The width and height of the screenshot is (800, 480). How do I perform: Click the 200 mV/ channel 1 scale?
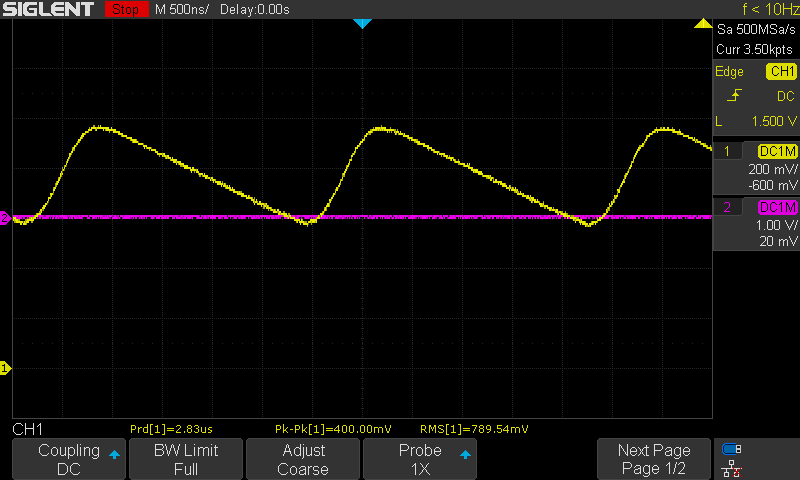(x=772, y=169)
